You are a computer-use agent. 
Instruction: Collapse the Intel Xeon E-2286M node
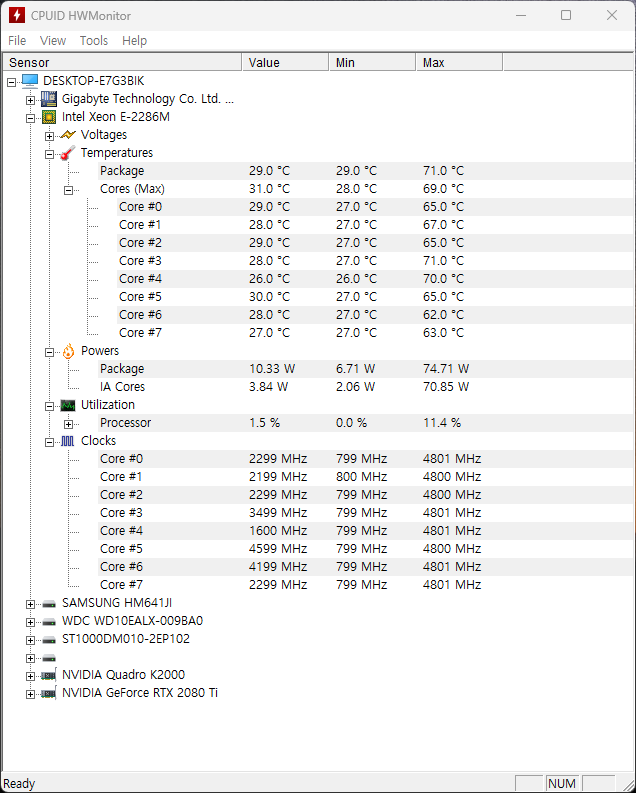point(30,118)
